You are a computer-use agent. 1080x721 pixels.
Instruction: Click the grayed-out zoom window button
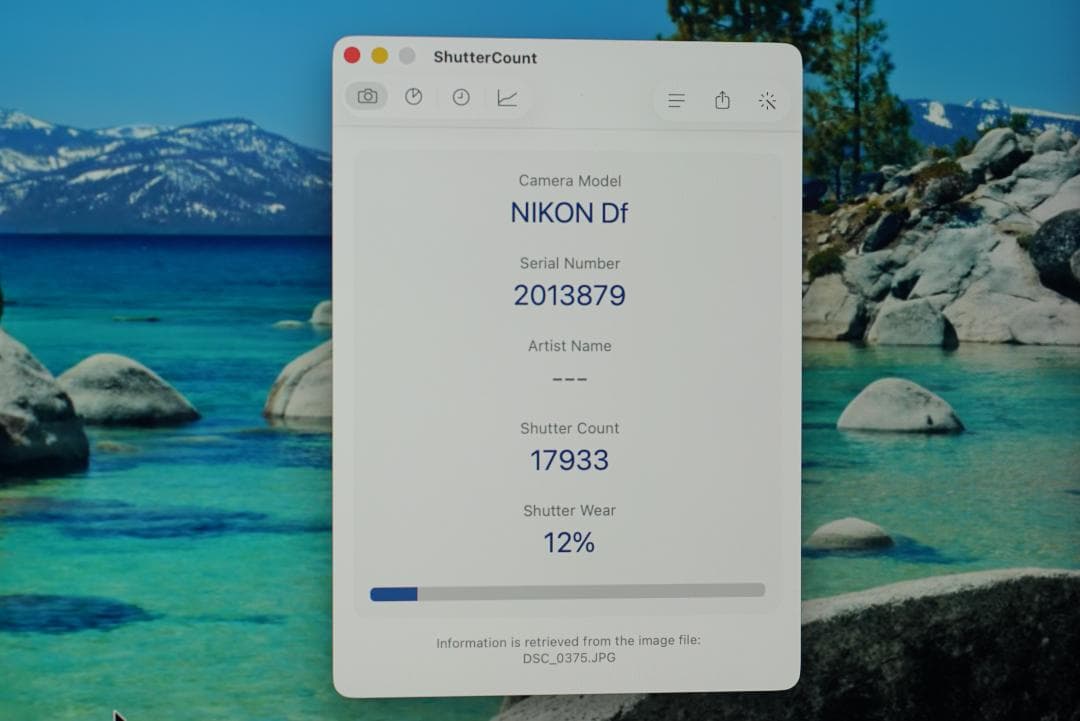(406, 56)
